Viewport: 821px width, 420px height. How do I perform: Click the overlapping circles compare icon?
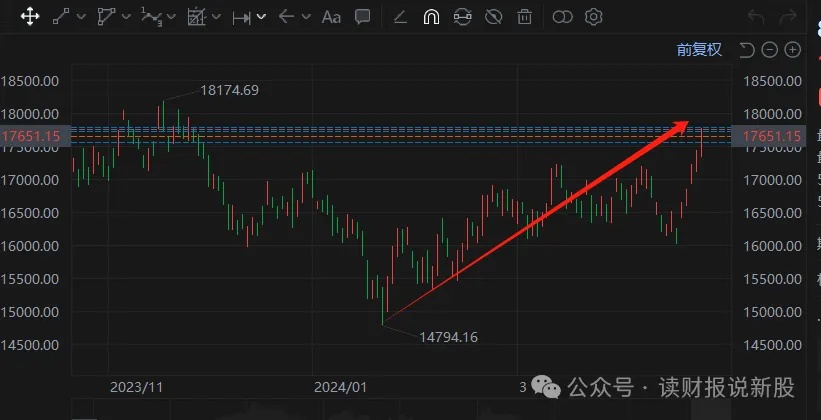click(x=562, y=17)
